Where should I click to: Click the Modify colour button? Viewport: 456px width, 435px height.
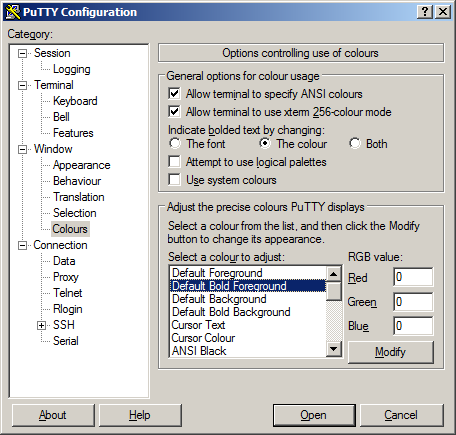(391, 352)
